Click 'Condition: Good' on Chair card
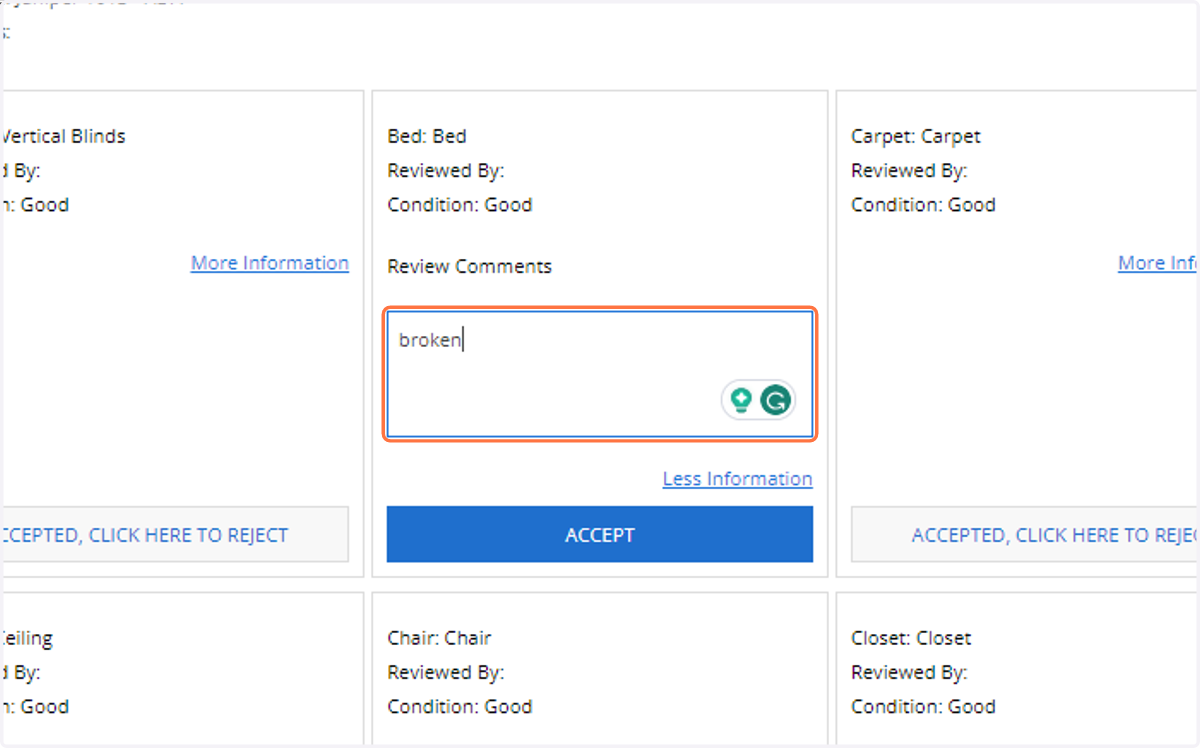Viewport: 1200px width, 748px height. (460, 707)
